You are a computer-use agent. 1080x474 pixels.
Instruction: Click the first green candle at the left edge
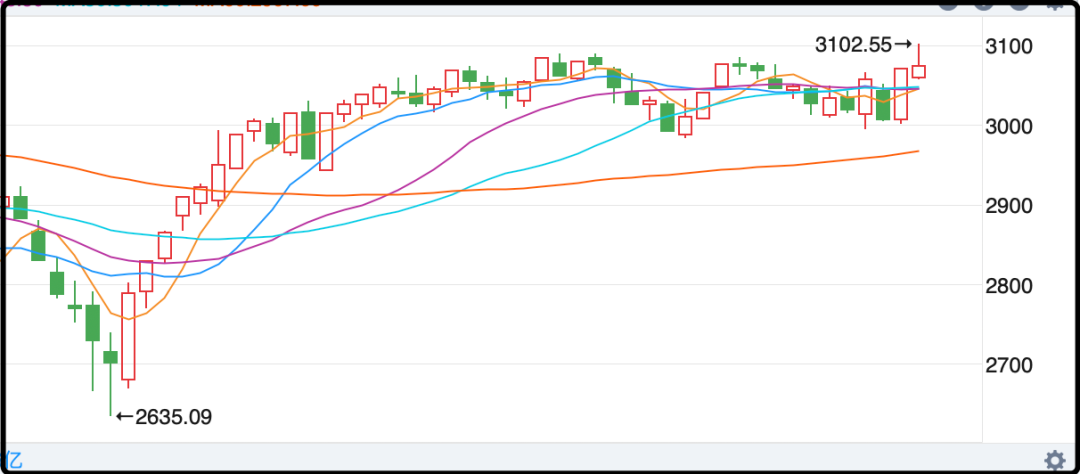click(x=20, y=207)
